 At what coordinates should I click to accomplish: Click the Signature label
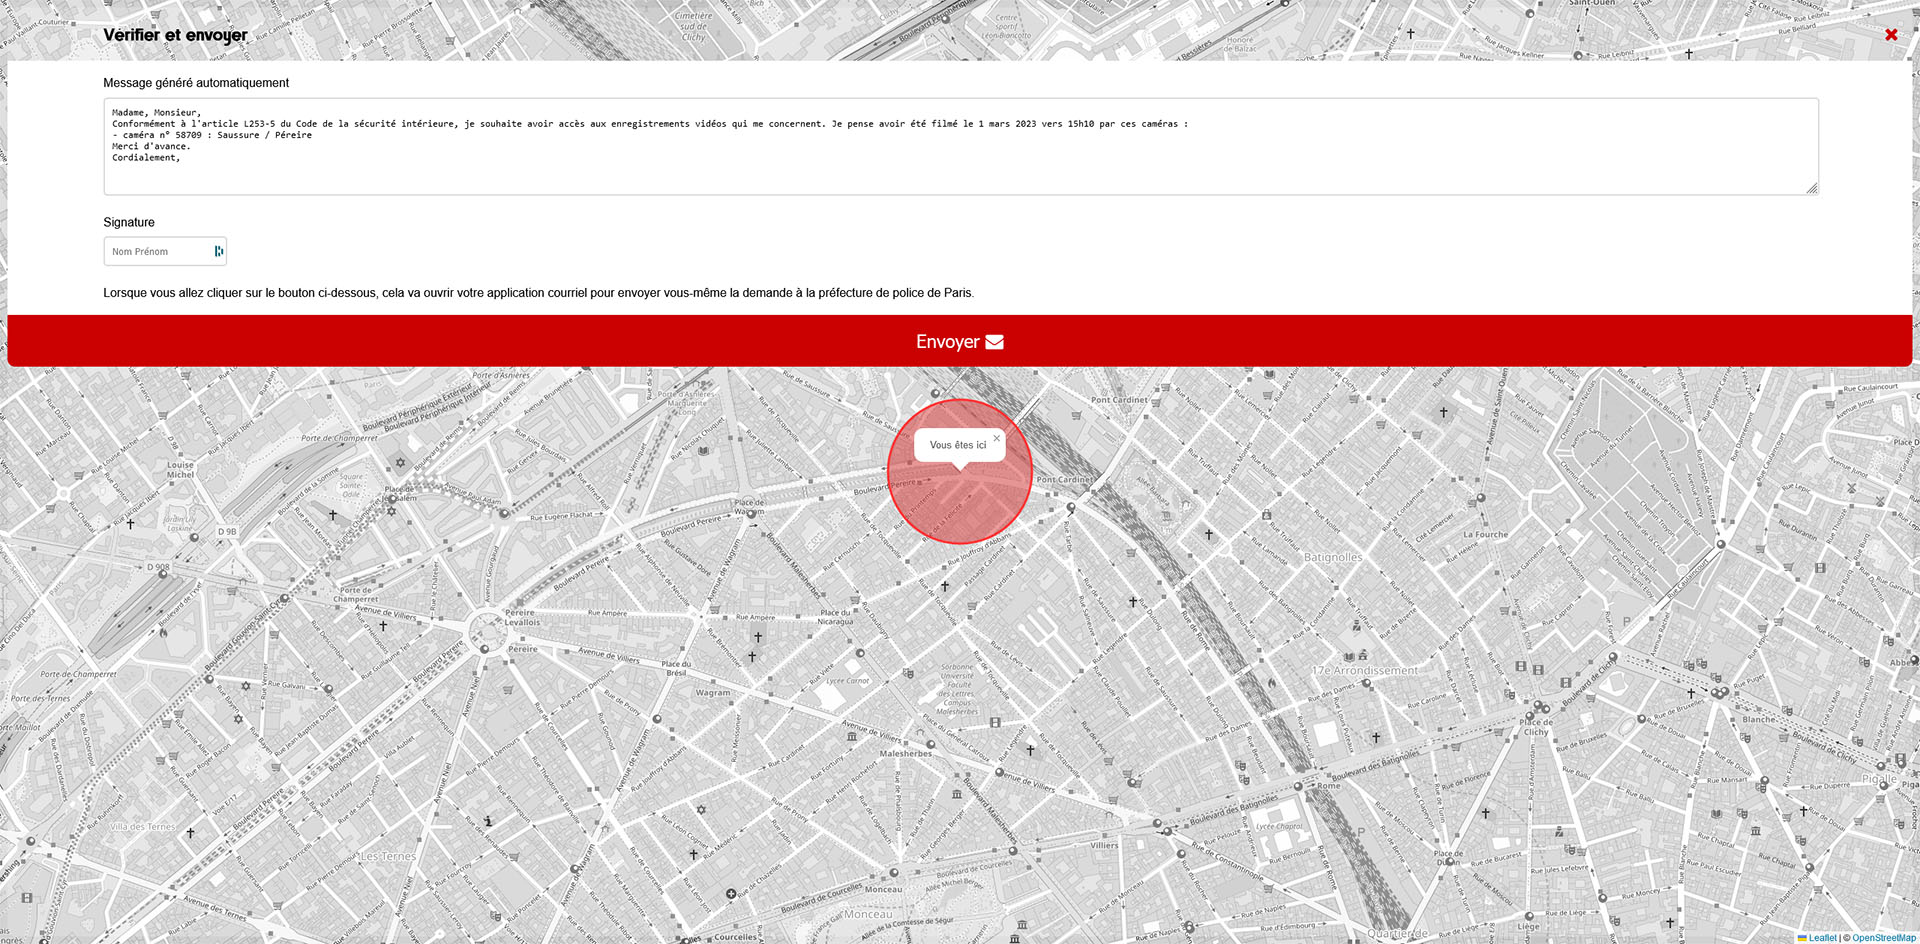click(x=129, y=222)
